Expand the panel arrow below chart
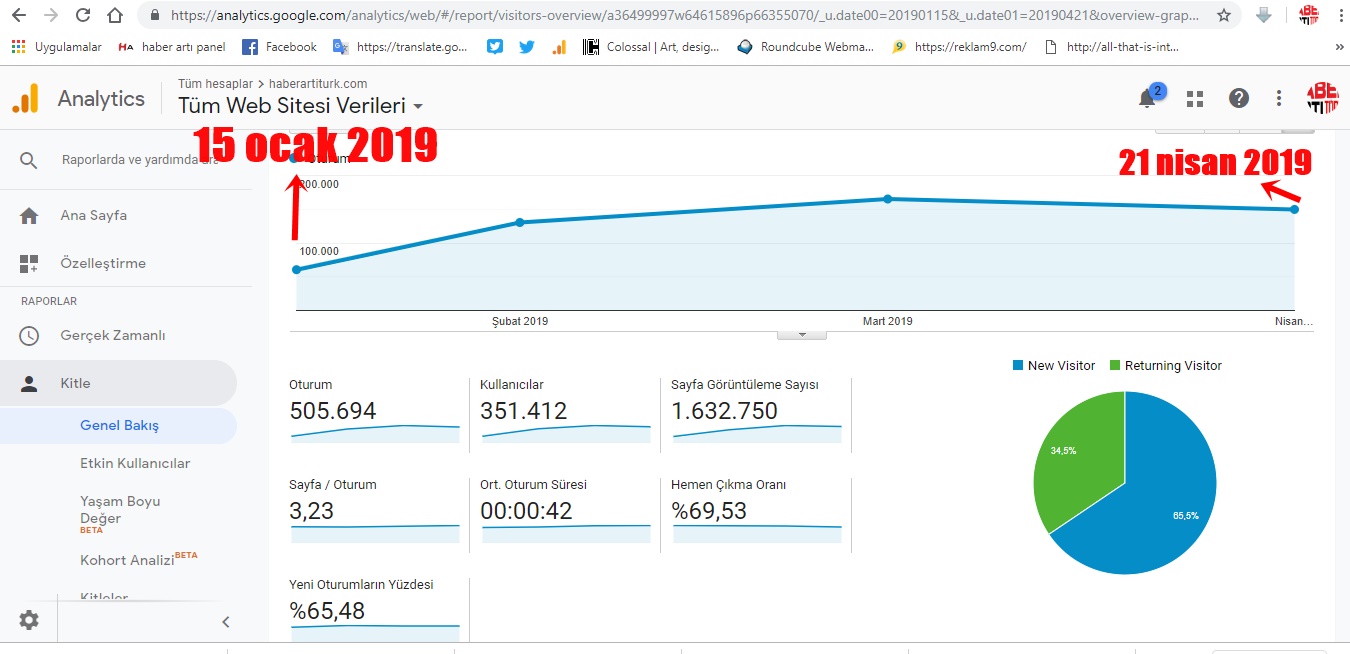Image resolution: width=1350 pixels, height=654 pixels. (802, 334)
